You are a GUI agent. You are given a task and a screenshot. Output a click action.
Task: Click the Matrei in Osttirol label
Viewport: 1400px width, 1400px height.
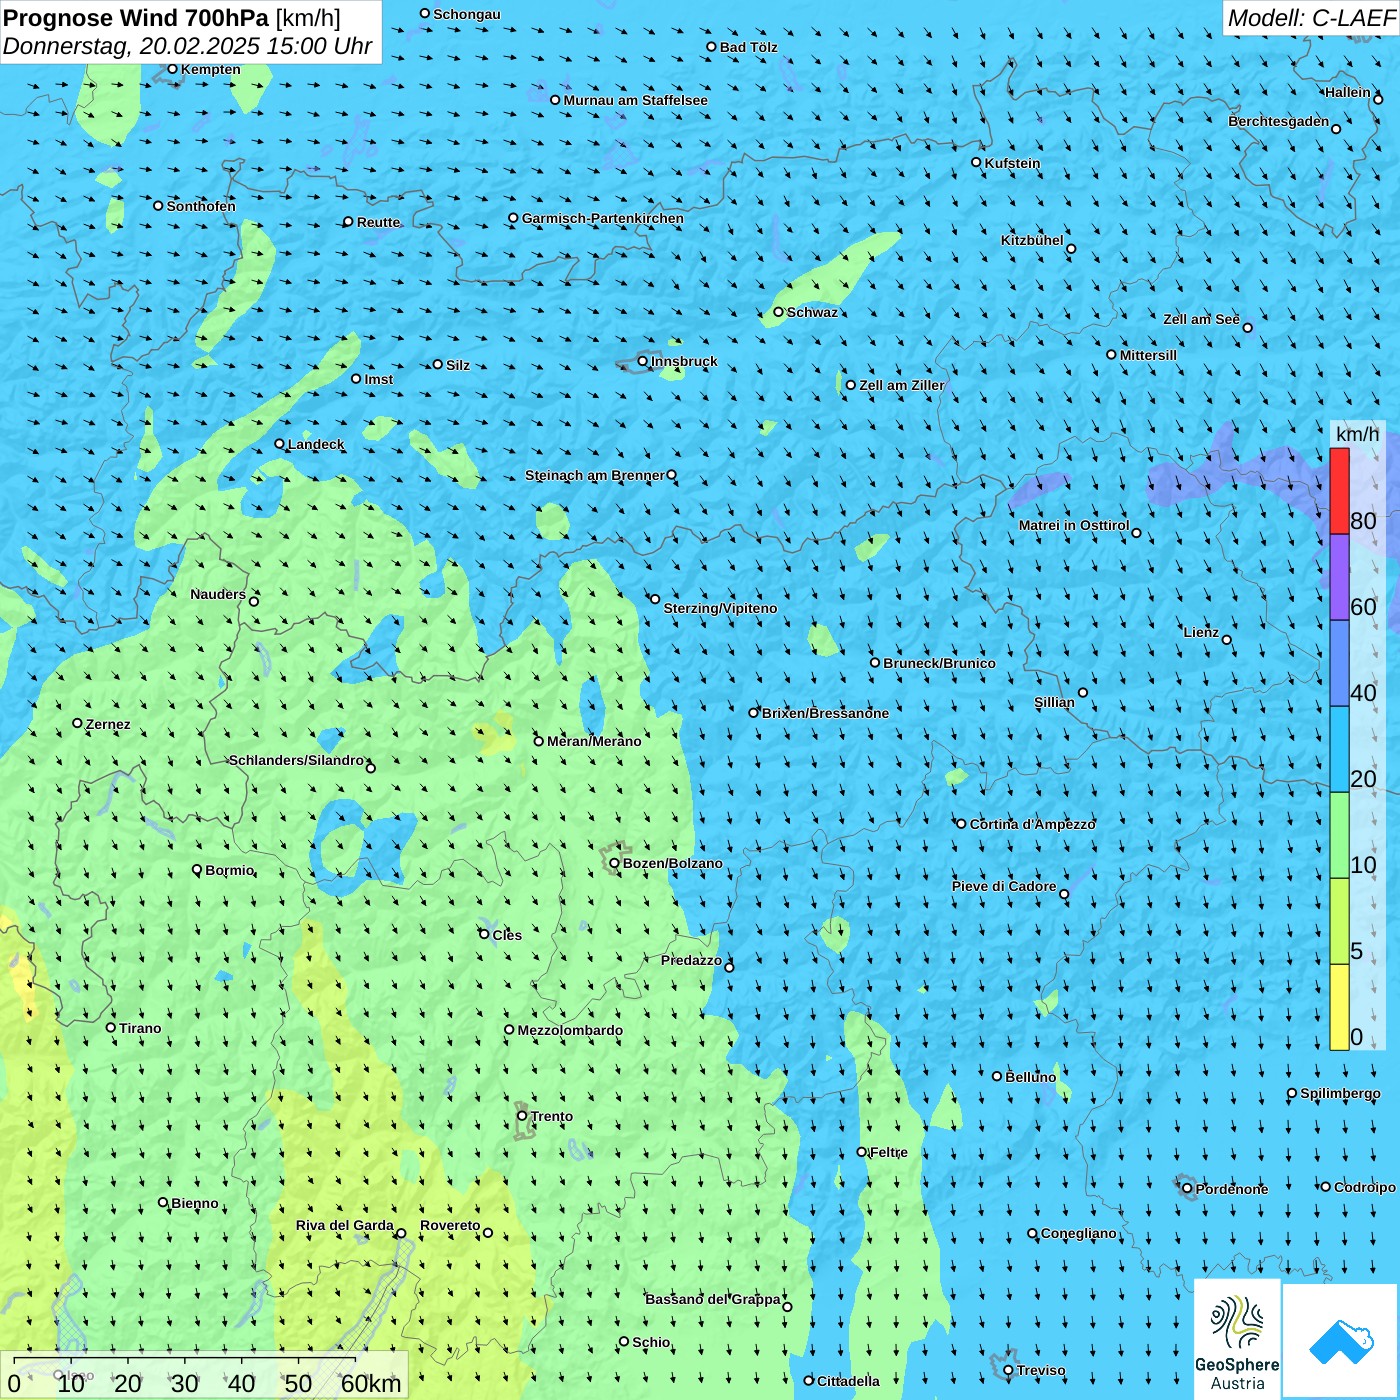coord(1074,525)
